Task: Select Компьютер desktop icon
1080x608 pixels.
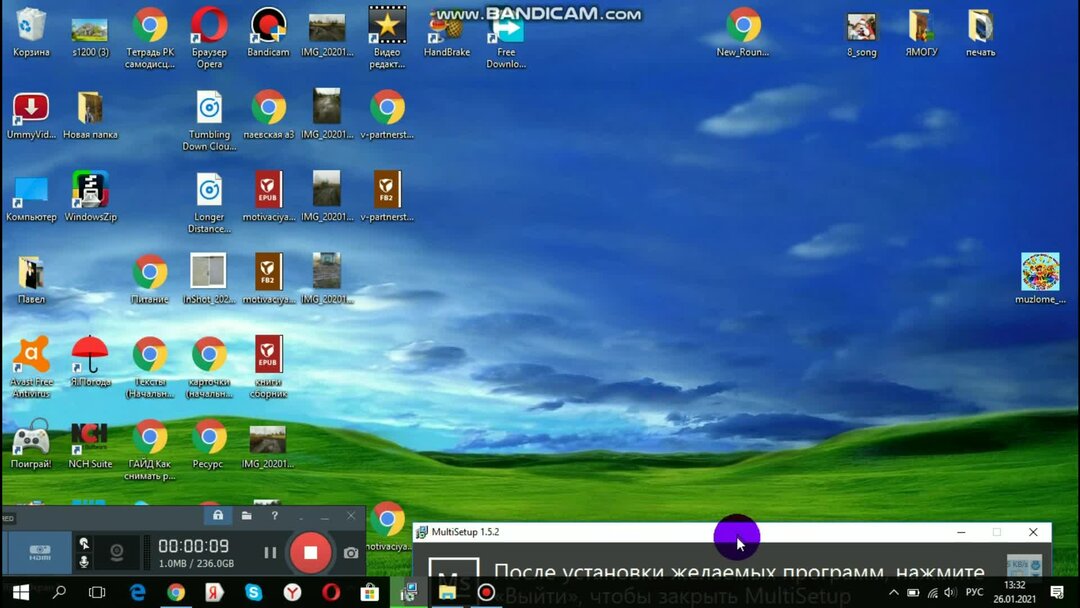Action: 31,198
